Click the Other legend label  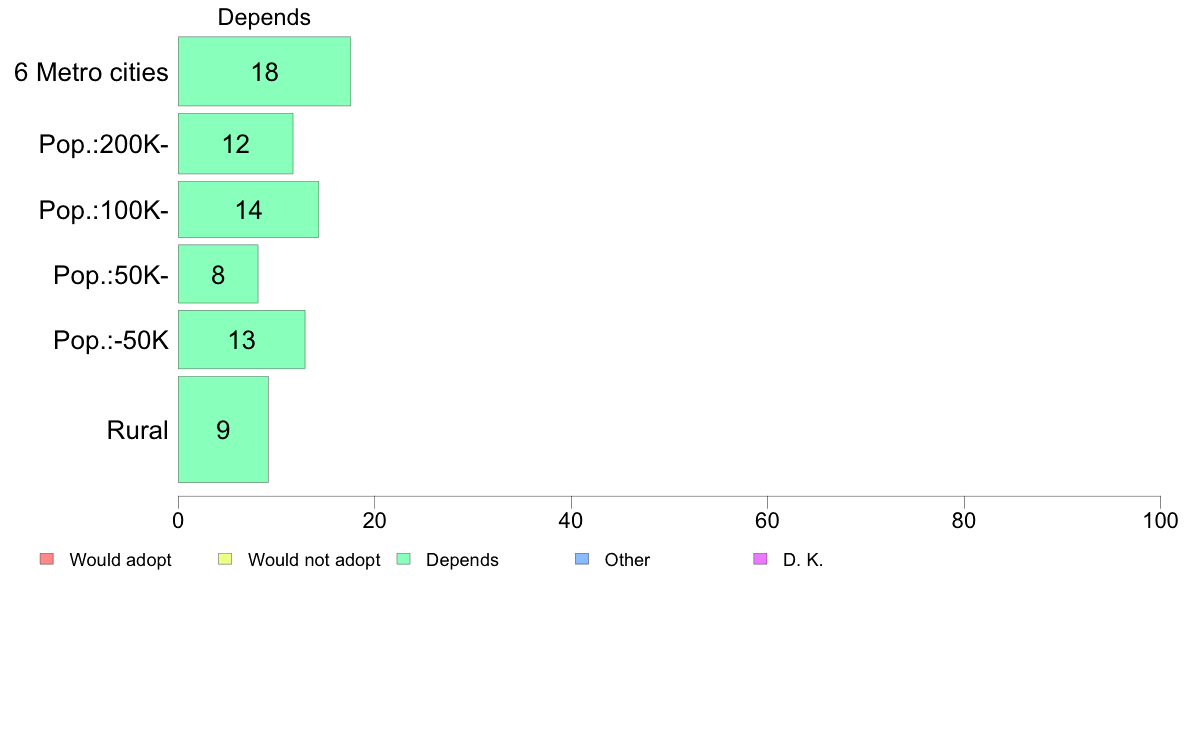[x=627, y=560]
